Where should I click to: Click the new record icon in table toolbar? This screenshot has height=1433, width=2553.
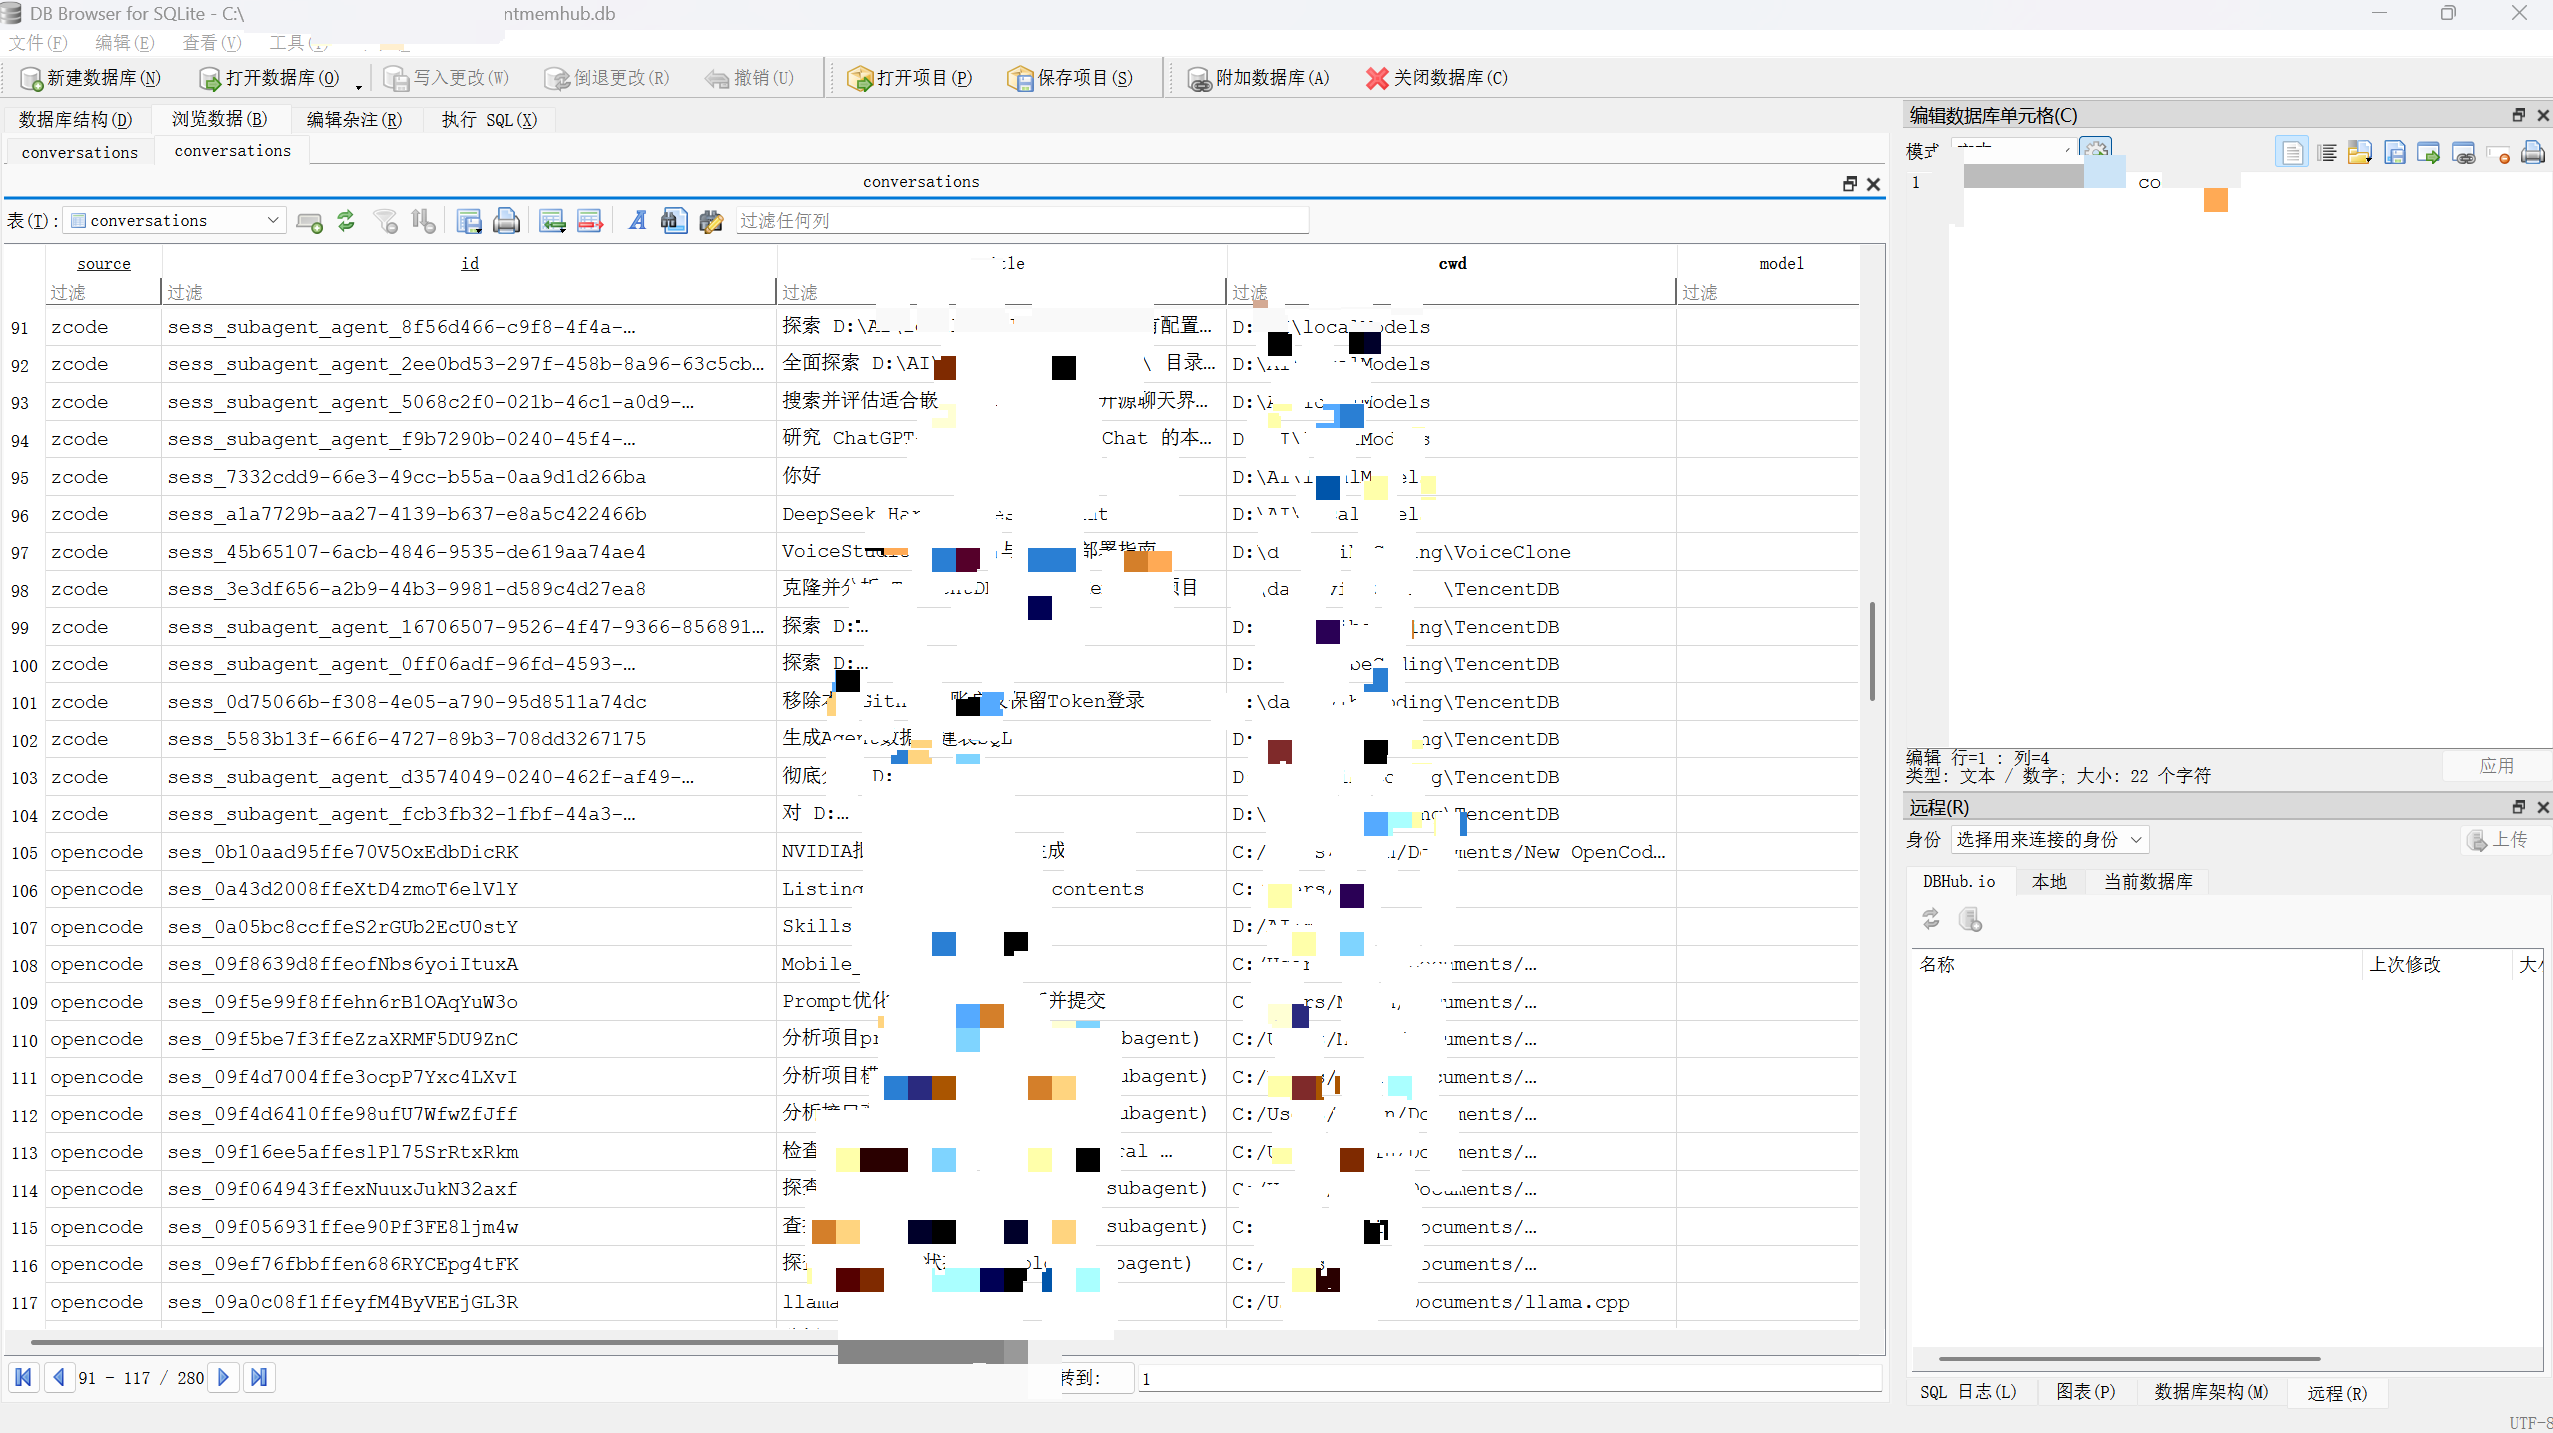[310, 221]
